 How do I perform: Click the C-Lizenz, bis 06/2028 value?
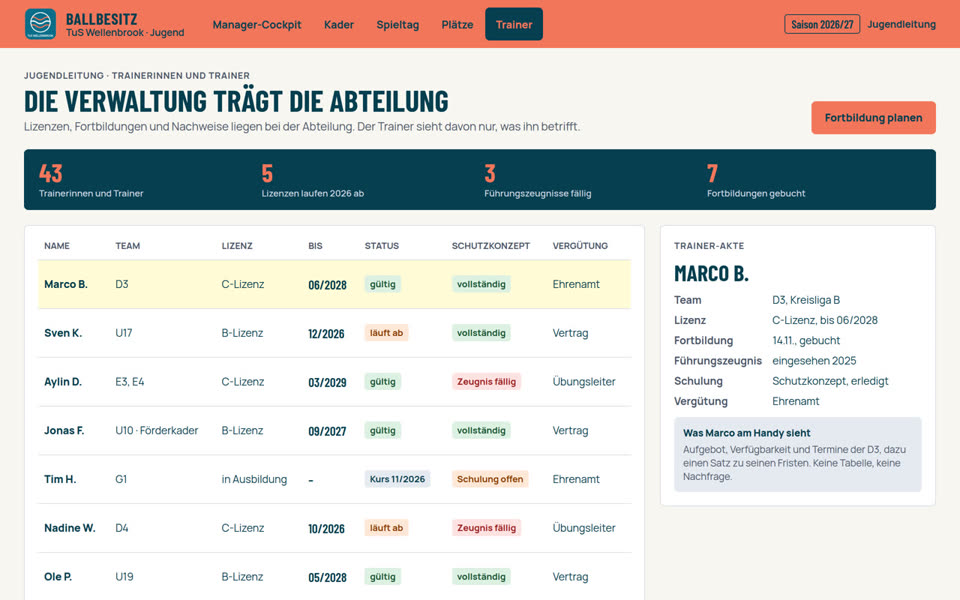pos(825,320)
